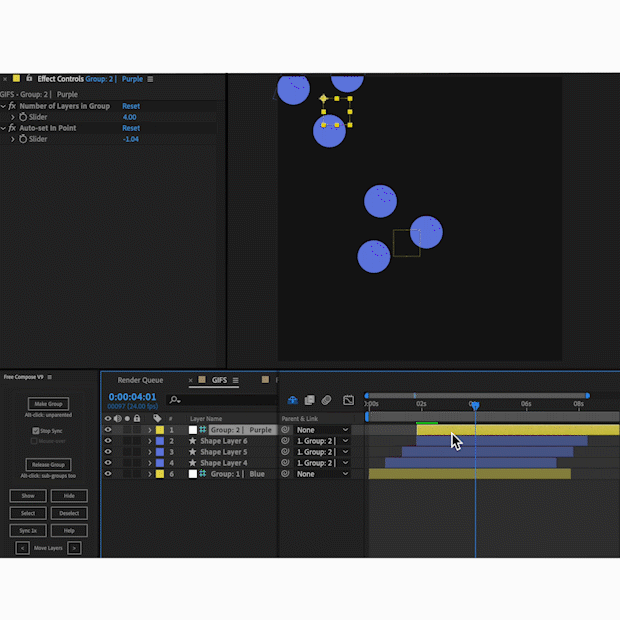The height and width of the screenshot is (620, 620).
Task: Click the Sync 1x button
Action: click(x=28, y=531)
